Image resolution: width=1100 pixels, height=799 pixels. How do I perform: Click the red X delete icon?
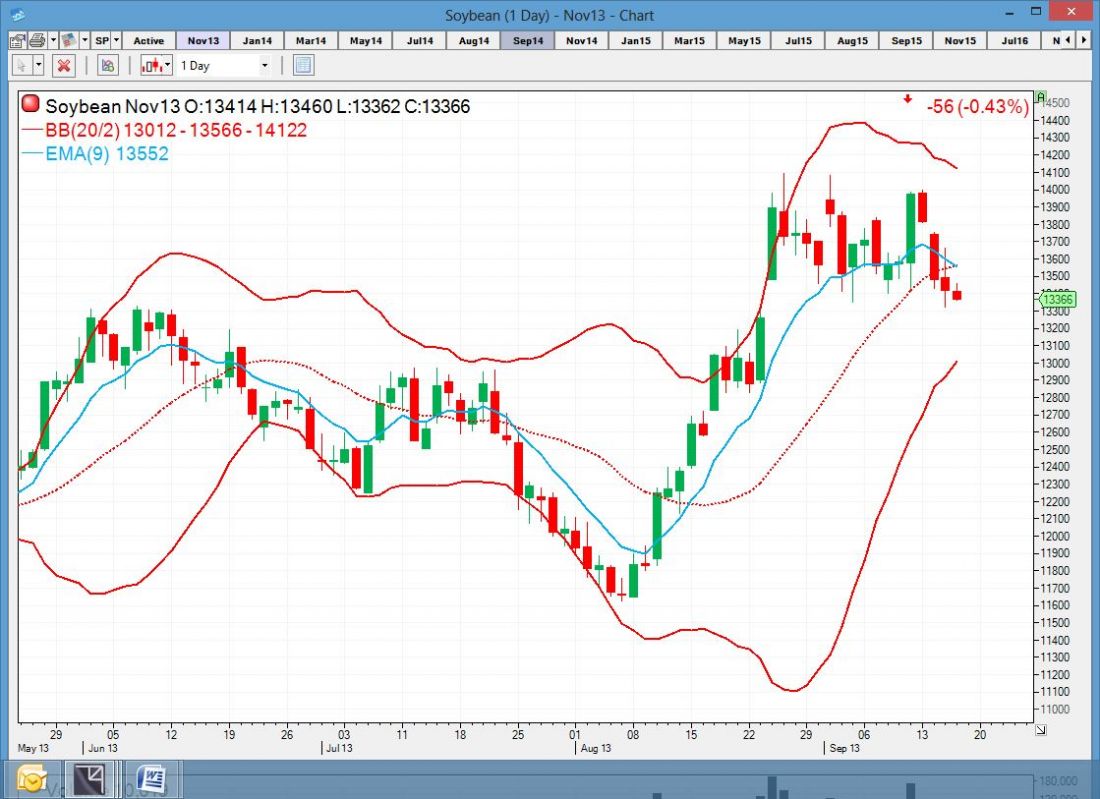pos(64,65)
